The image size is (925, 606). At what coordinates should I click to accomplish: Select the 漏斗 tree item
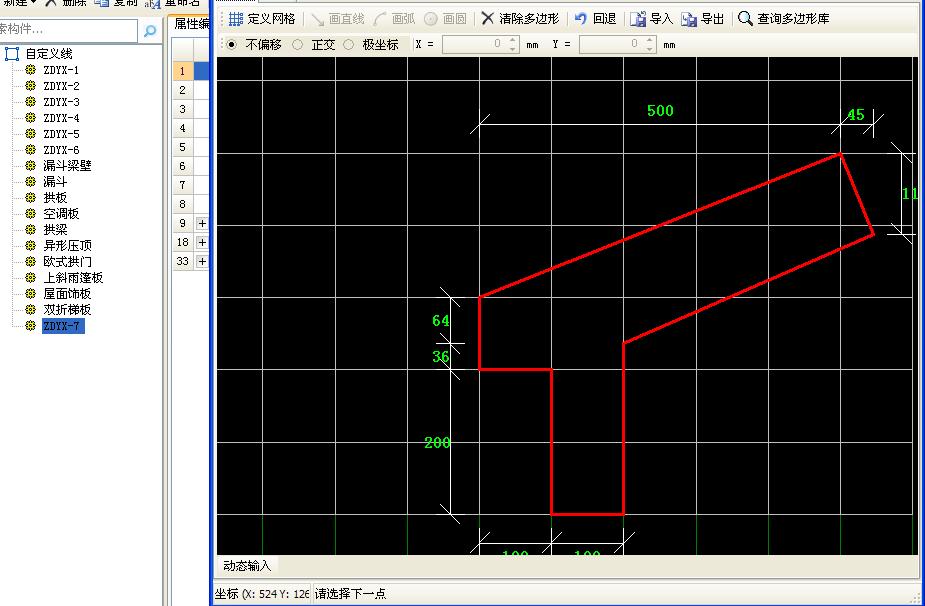55,182
